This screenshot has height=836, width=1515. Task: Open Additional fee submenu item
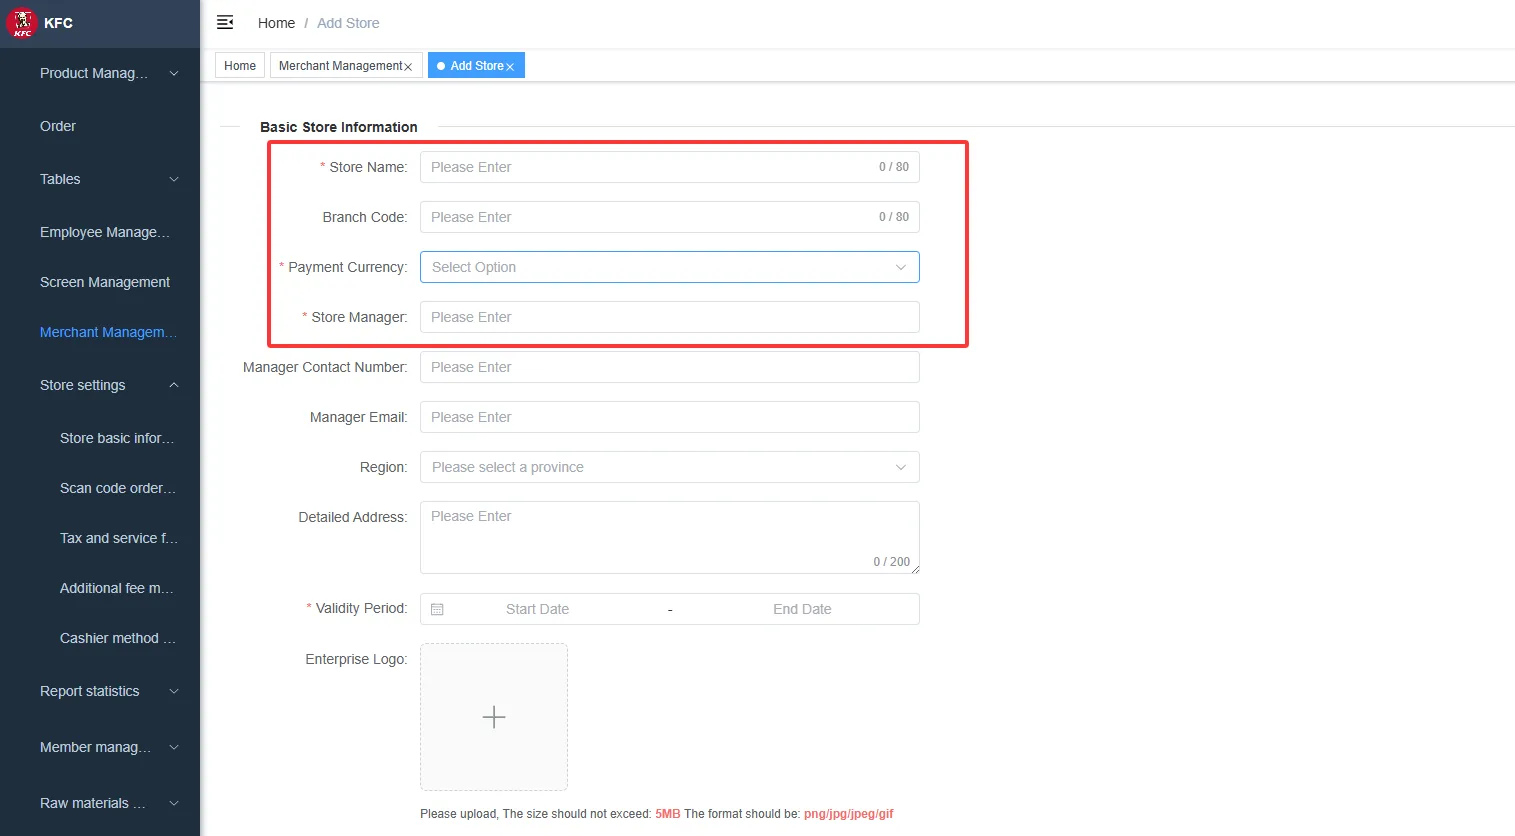click(x=100, y=588)
